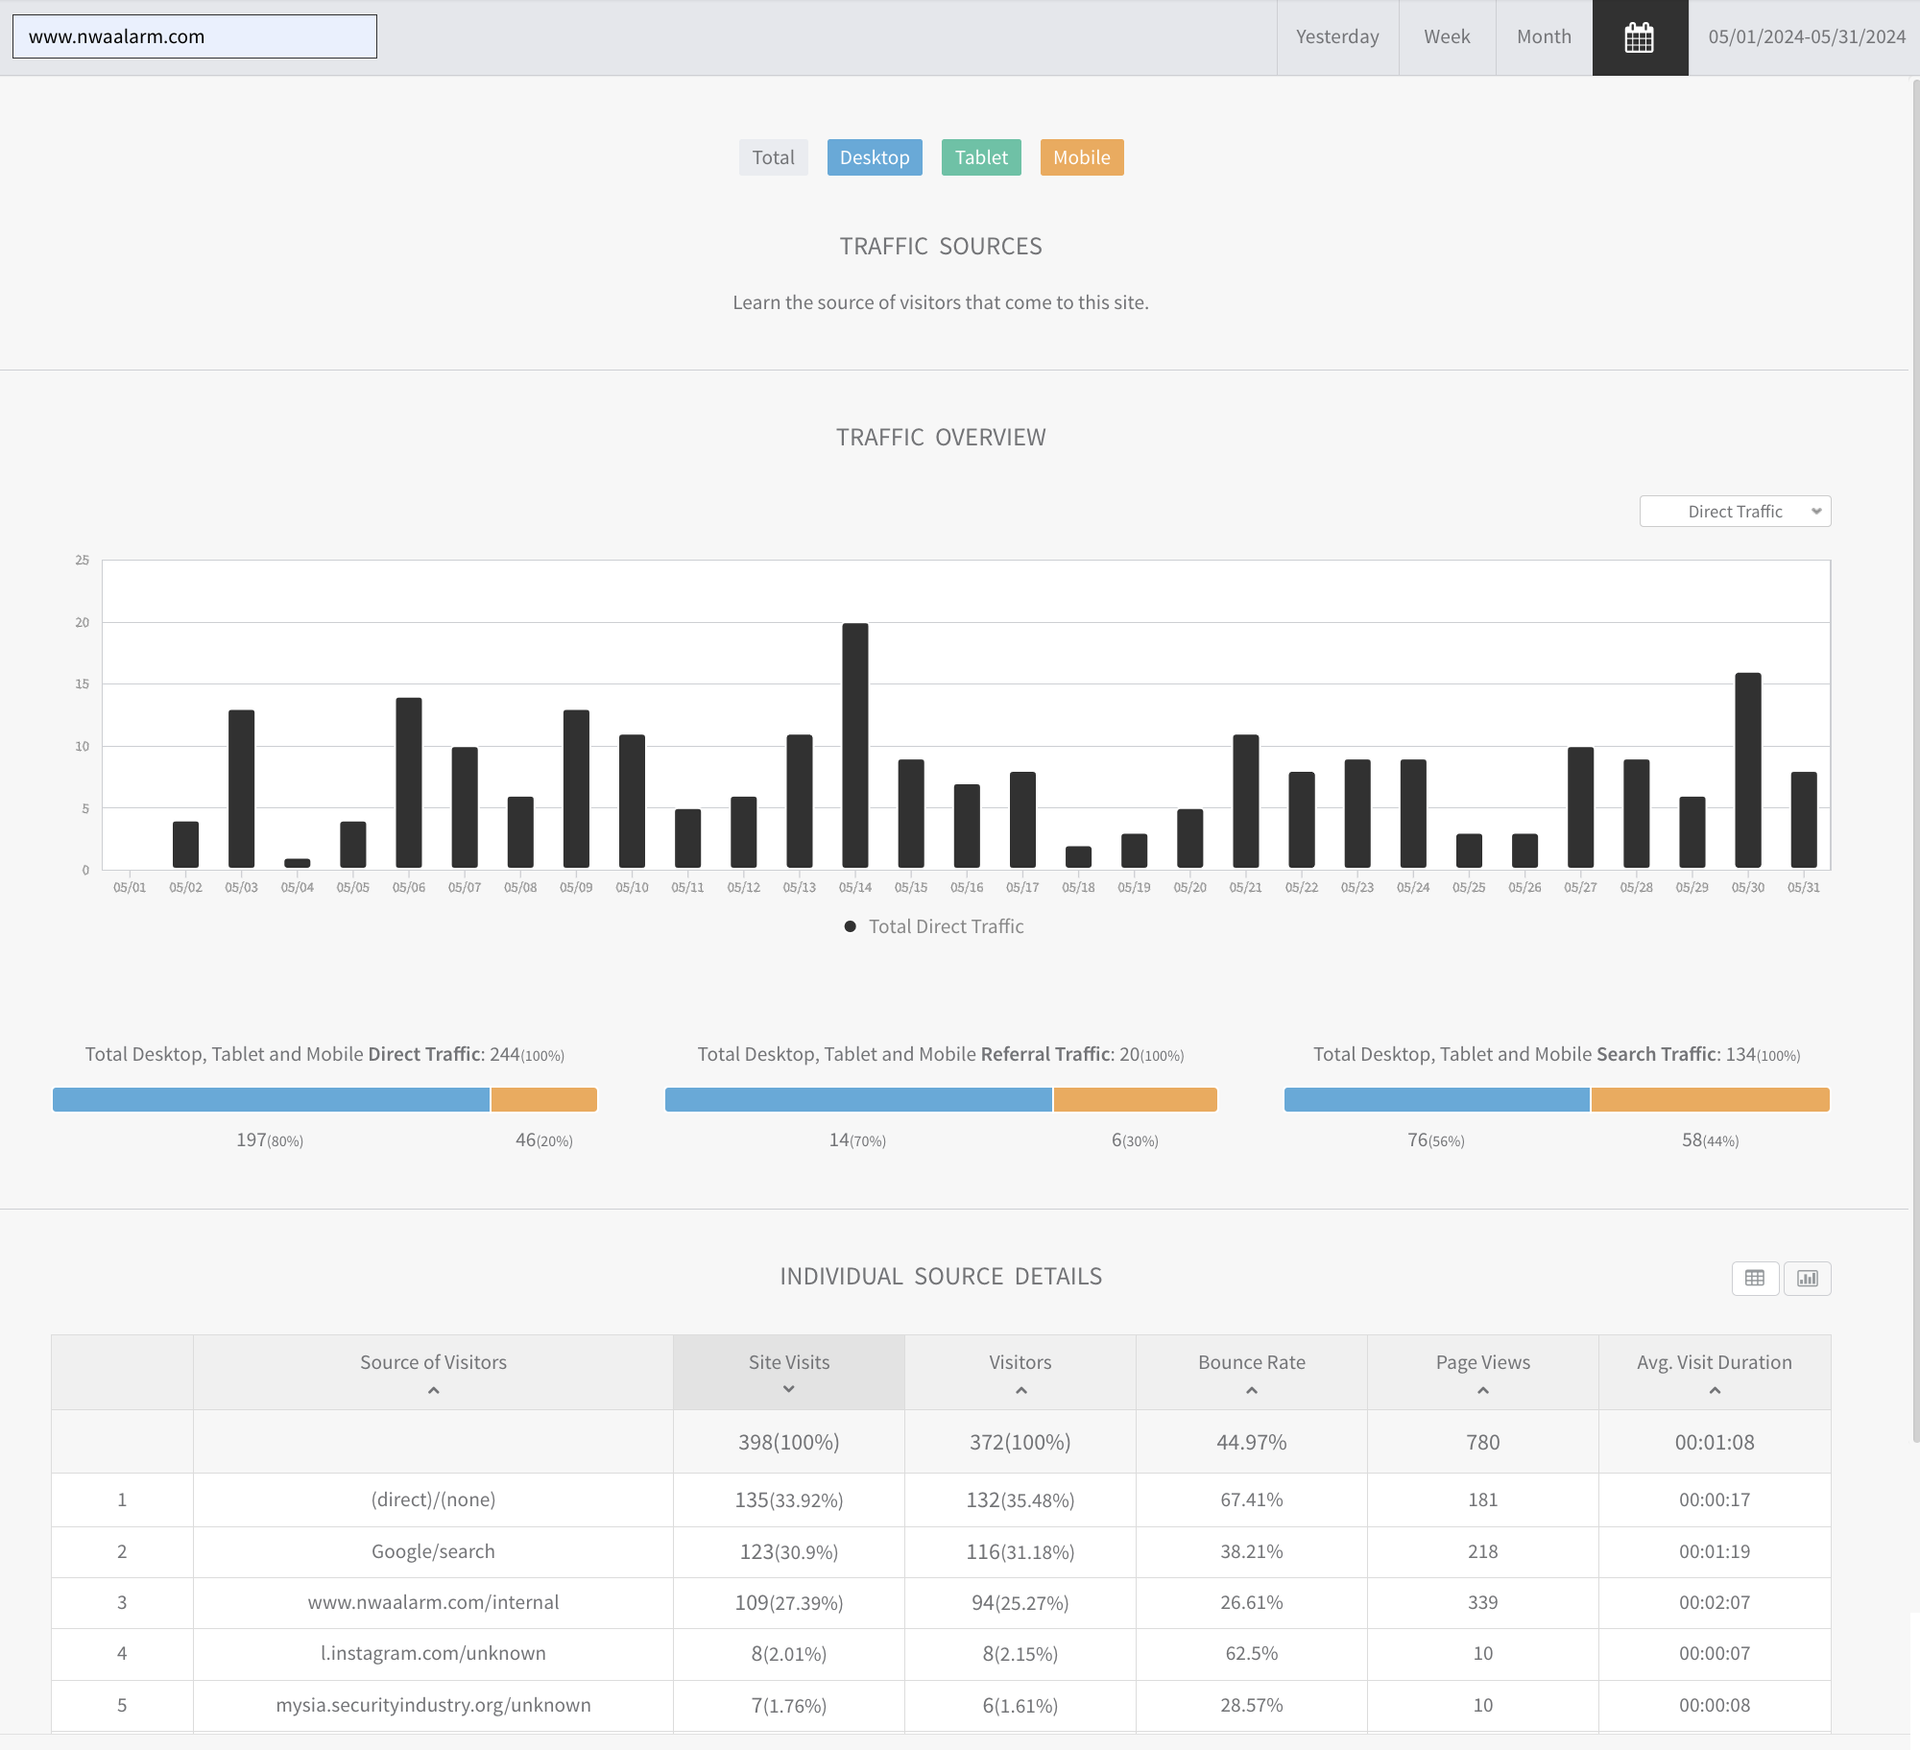Image resolution: width=1920 pixels, height=1750 pixels.
Task: Sort Visitors column ascending arrow
Action: pos(1020,1391)
